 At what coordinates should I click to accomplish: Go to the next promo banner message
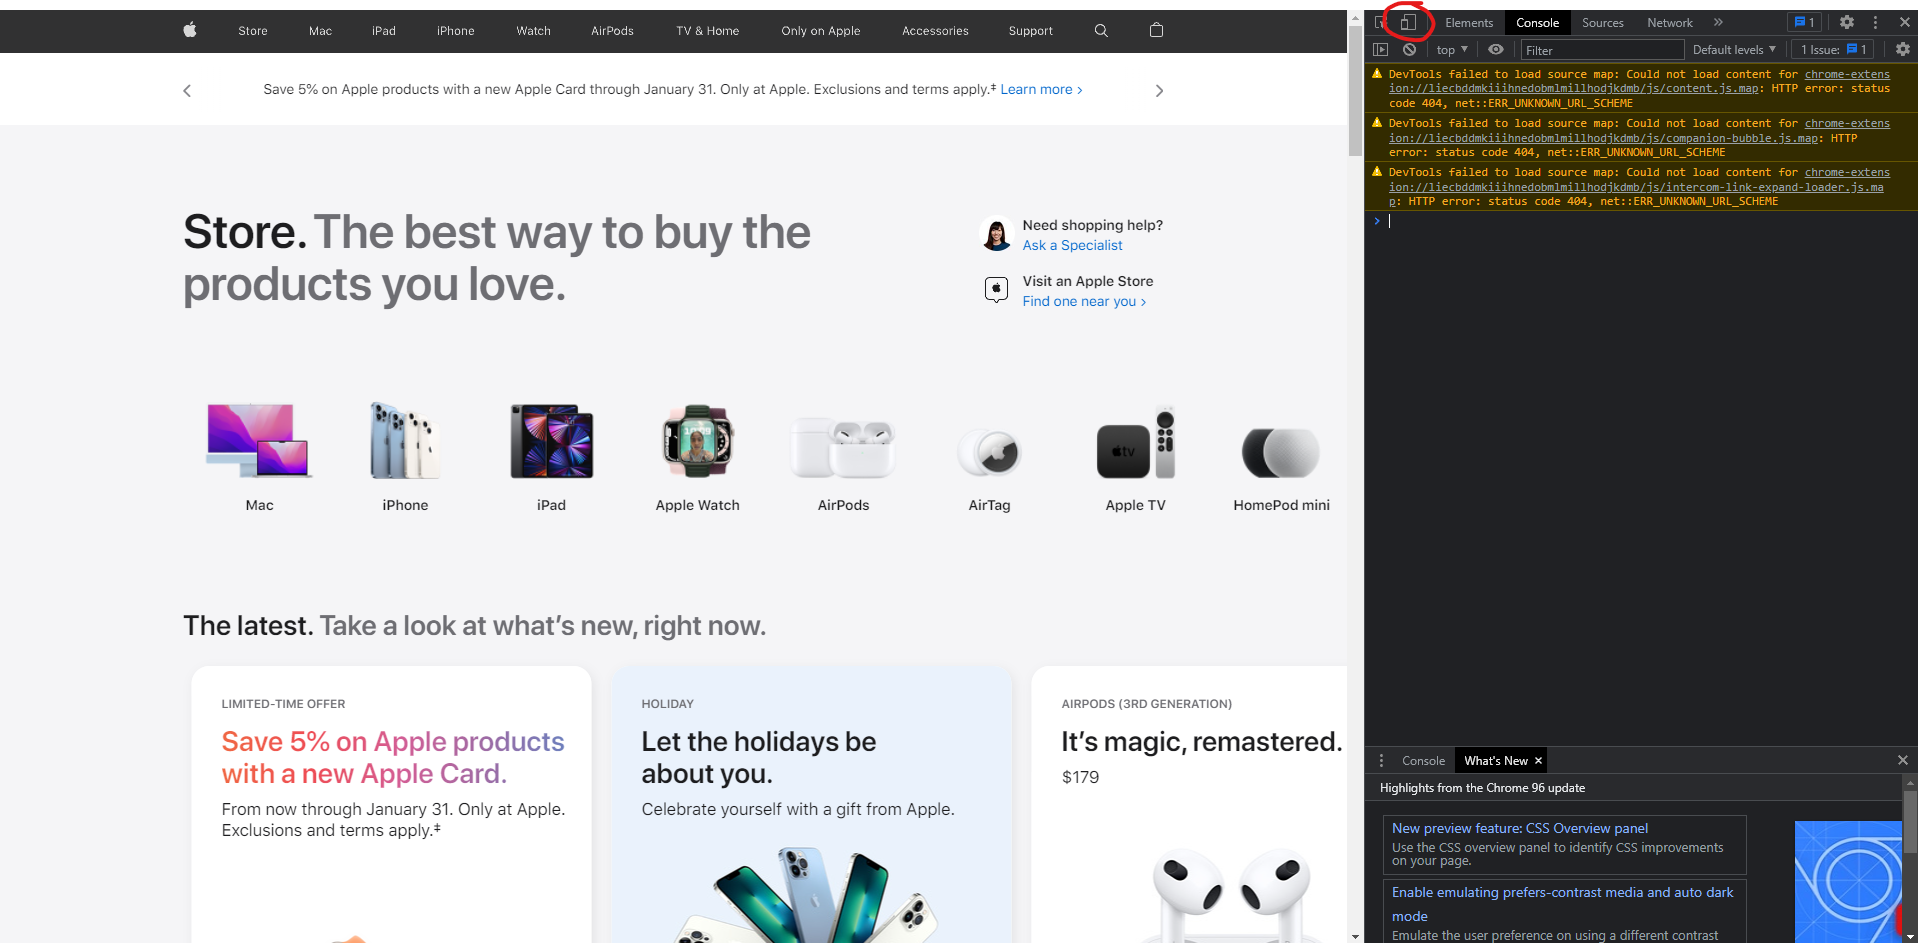[1159, 91]
